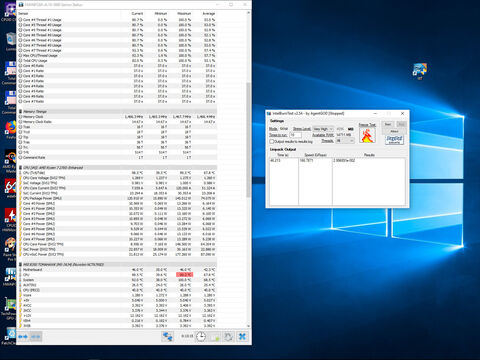Click the Speed (GFlops) column header in Linpack Output

(315, 155)
